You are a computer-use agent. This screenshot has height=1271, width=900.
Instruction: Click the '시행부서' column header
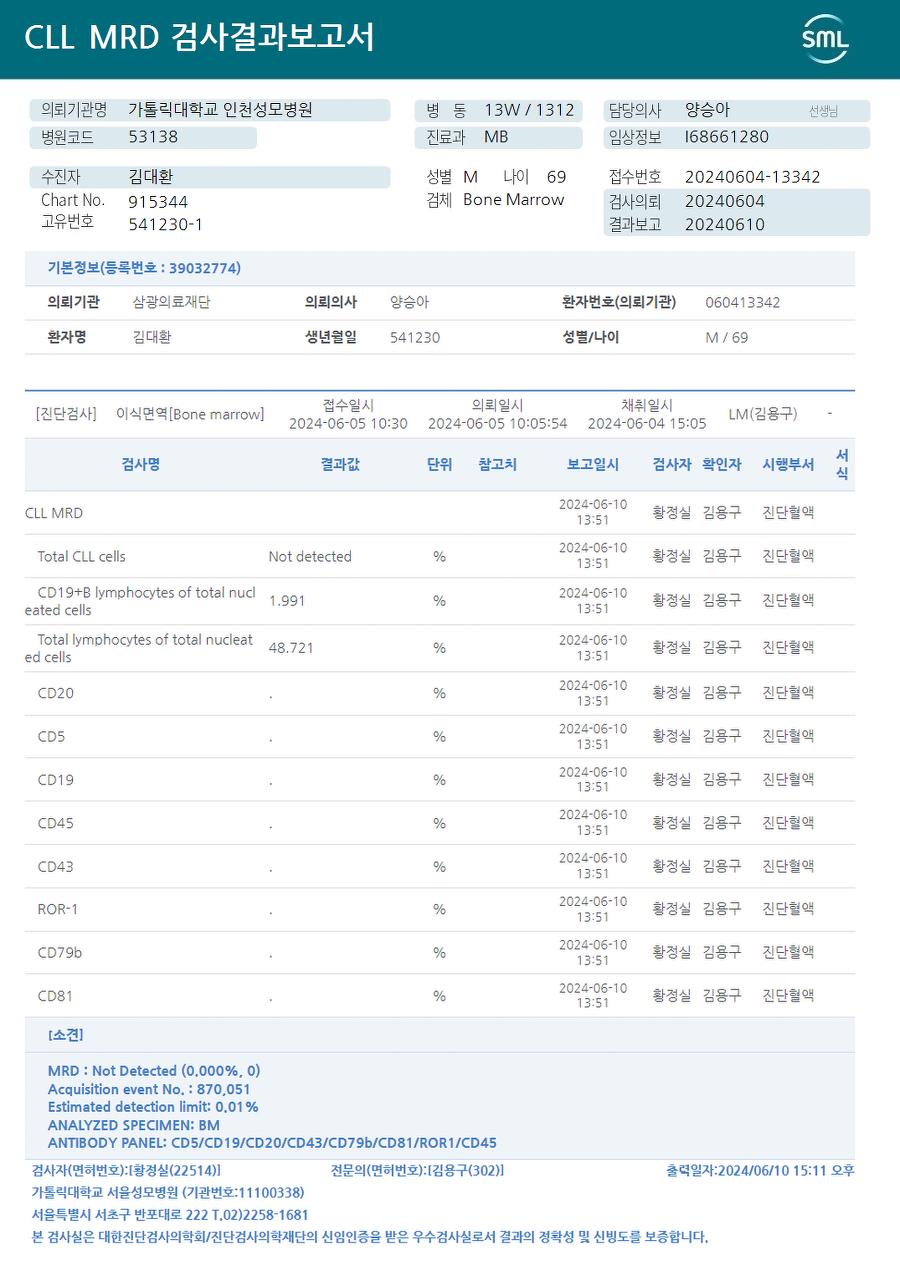point(788,464)
